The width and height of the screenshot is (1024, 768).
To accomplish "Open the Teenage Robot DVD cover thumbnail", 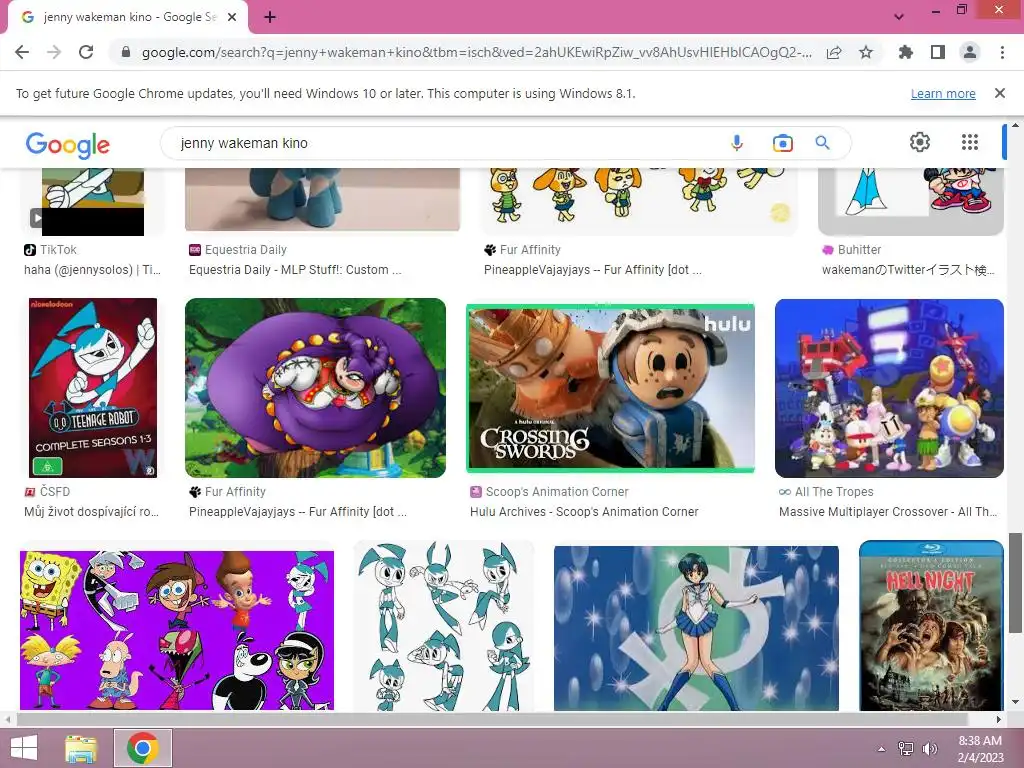I will click(x=93, y=388).
